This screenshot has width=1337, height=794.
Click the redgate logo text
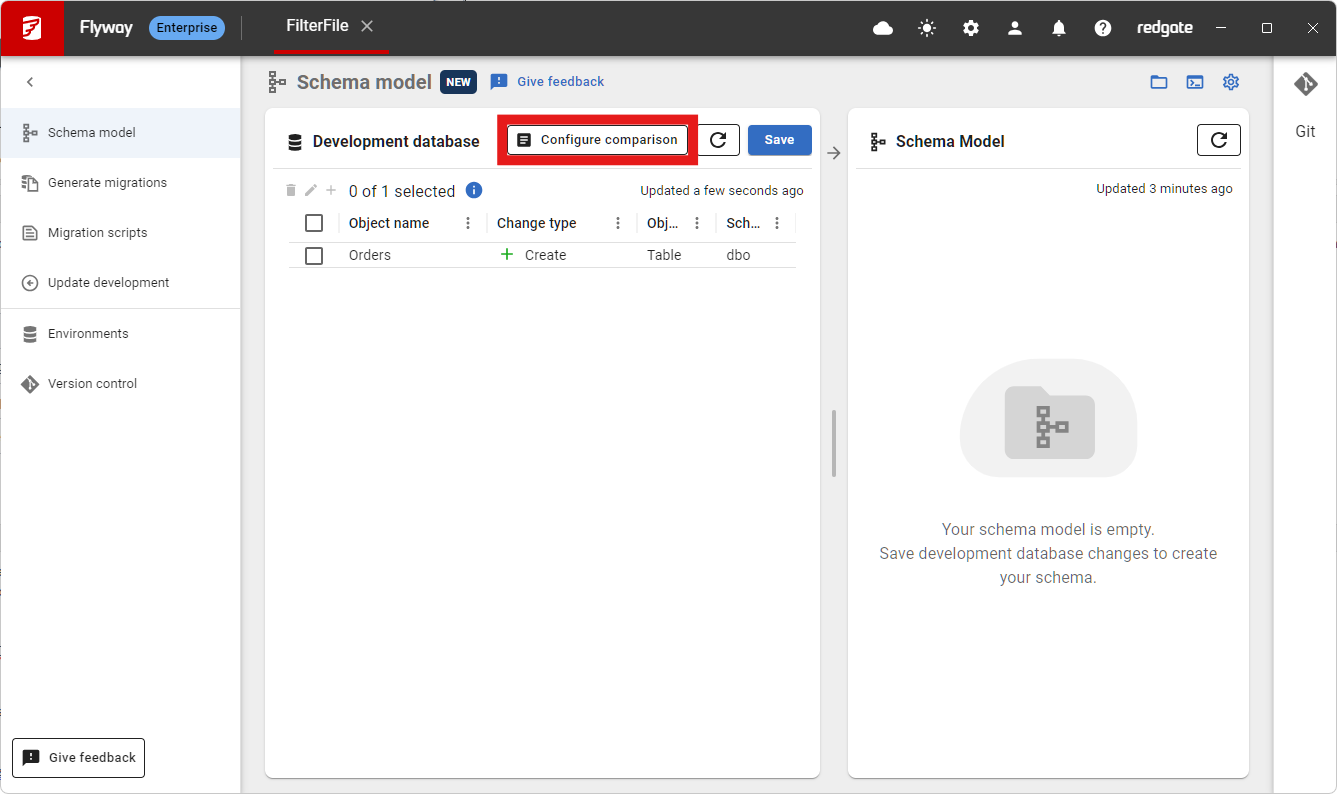1165,28
